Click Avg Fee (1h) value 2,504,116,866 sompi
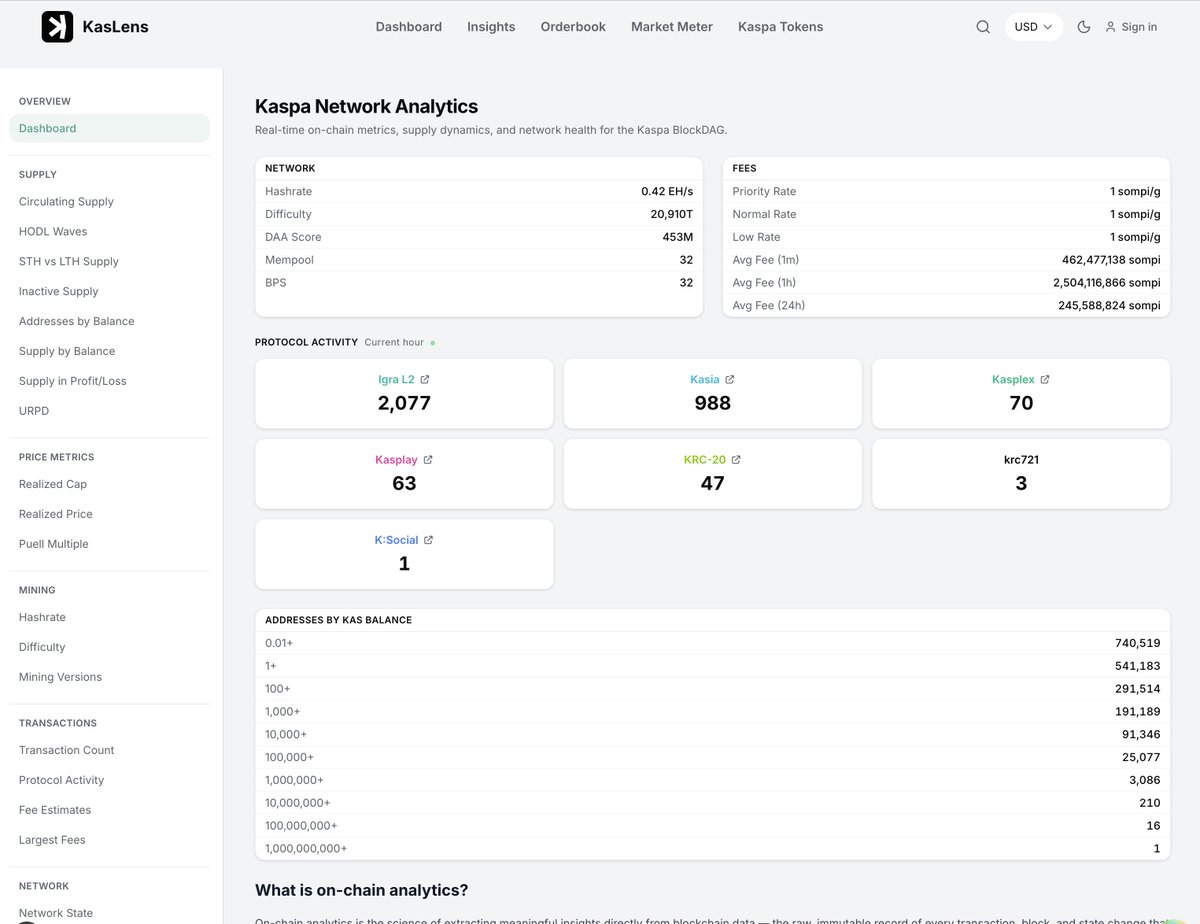 [1107, 283]
